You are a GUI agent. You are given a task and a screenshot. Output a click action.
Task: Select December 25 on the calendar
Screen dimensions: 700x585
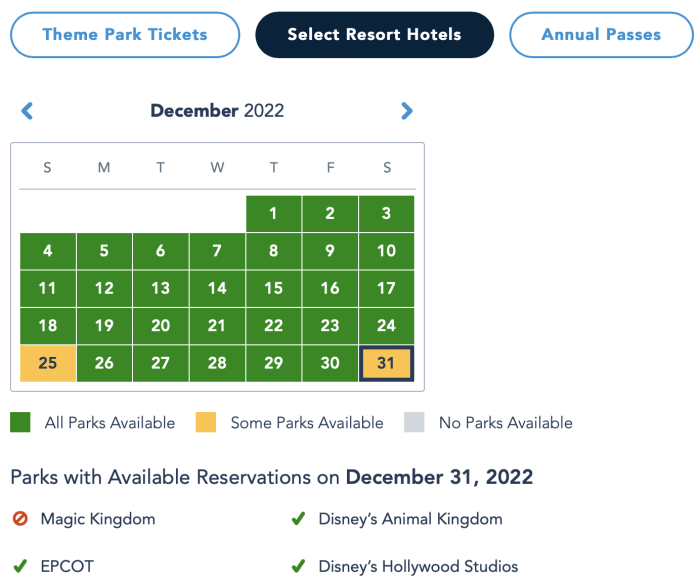[48, 363]
